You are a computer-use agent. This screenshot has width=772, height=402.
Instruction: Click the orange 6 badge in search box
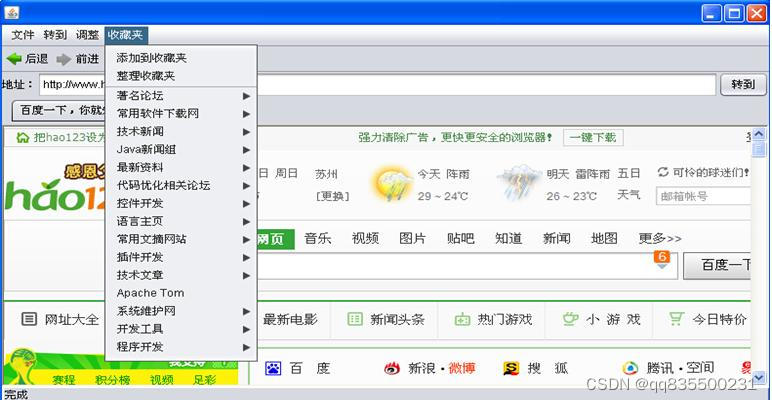click(662, 257)
